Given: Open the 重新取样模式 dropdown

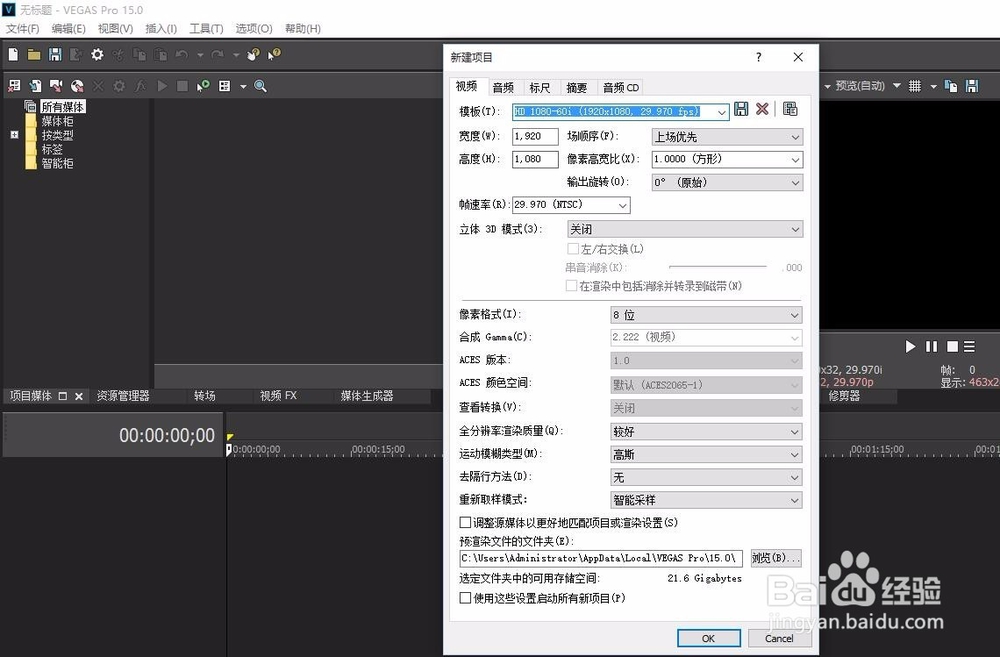Looking at the screenshot, I should [706, 500].
